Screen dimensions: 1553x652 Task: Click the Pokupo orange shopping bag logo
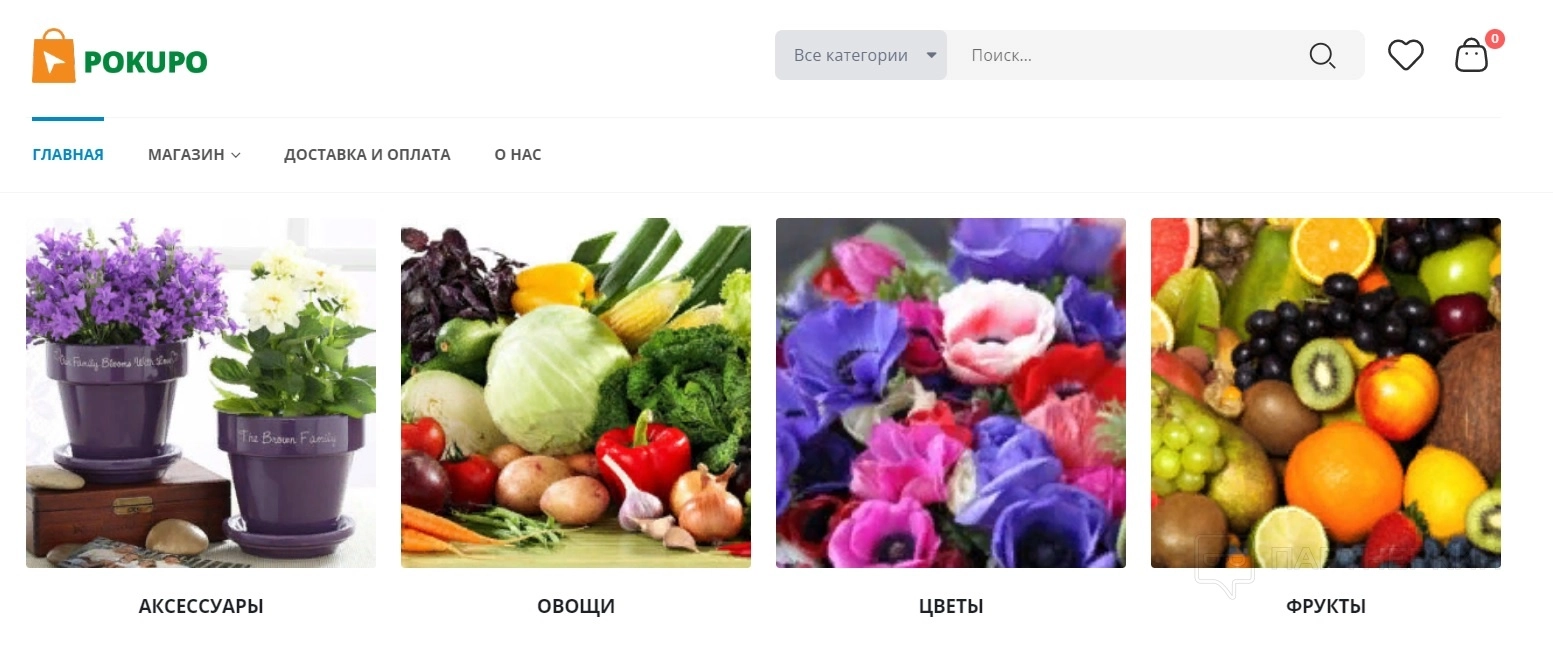(54, 56)
